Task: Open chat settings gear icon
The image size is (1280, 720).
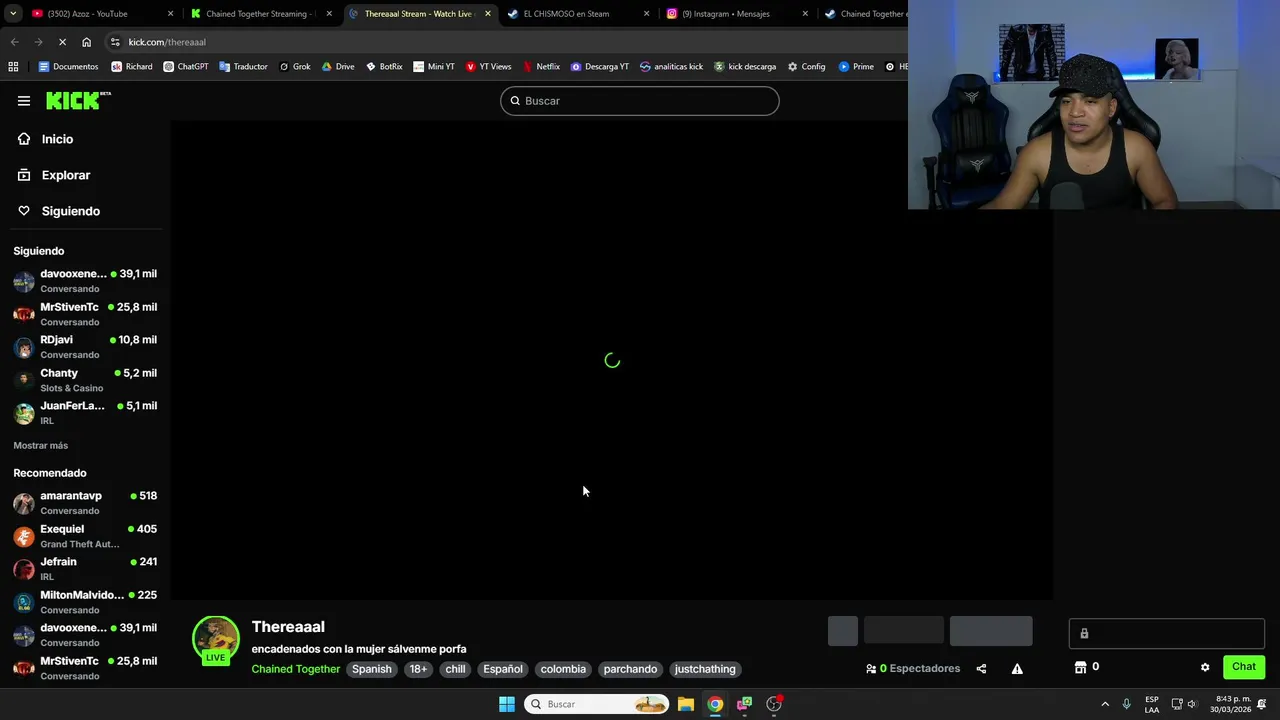Action: coord(1205,667)
